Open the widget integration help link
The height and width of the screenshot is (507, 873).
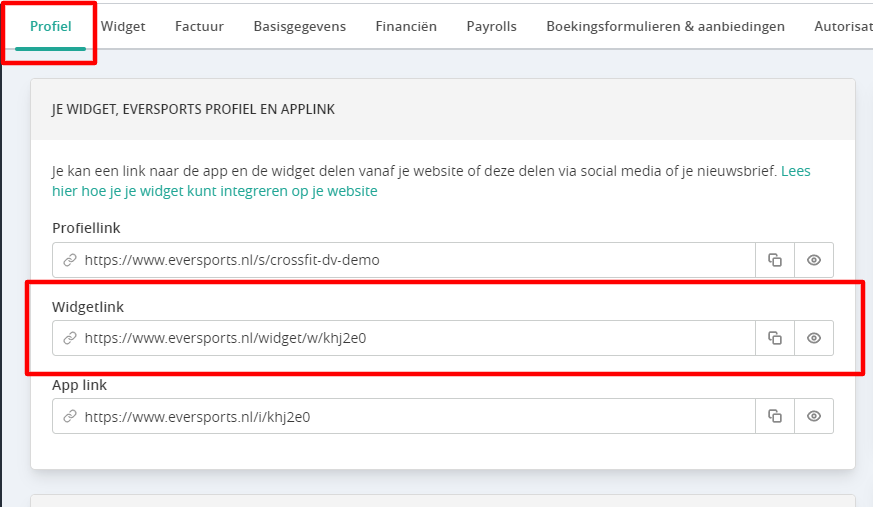pos(431,181)
